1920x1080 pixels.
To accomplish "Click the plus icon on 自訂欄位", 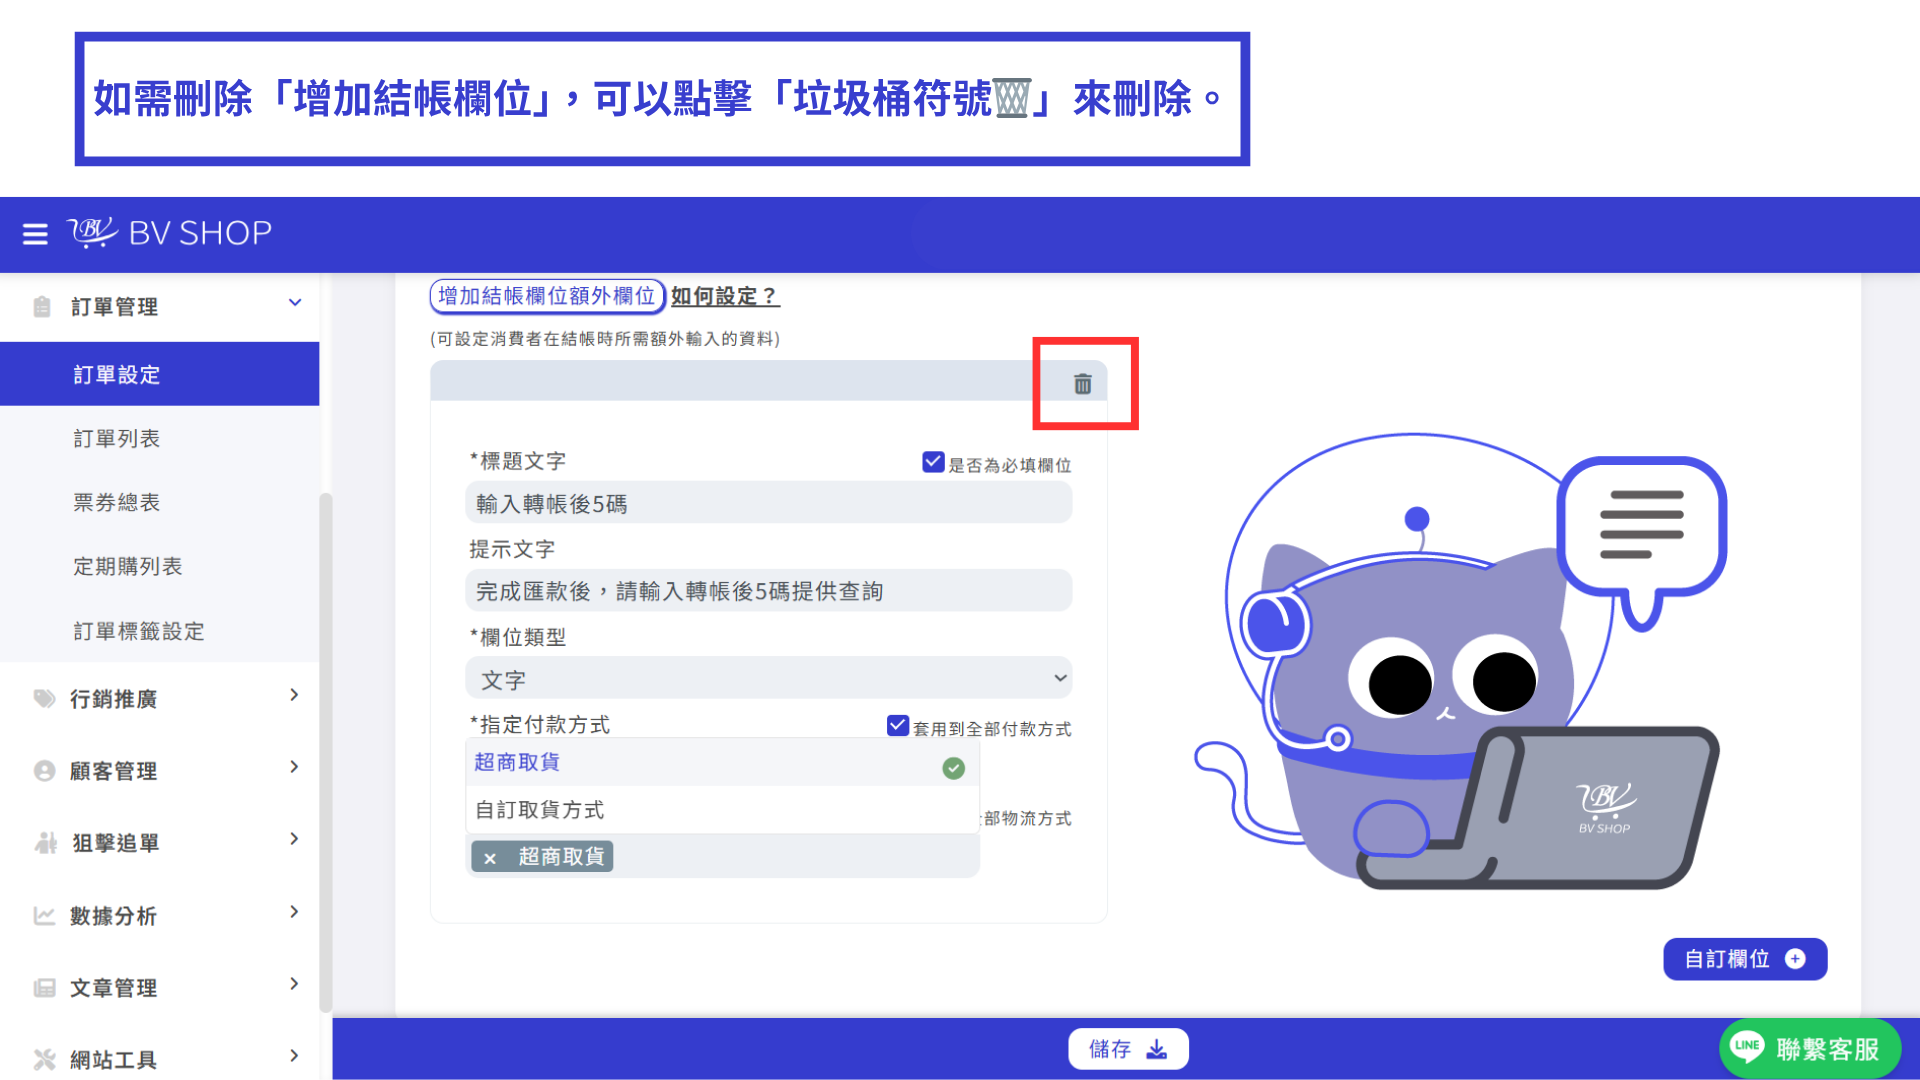I will (1796, 959).
